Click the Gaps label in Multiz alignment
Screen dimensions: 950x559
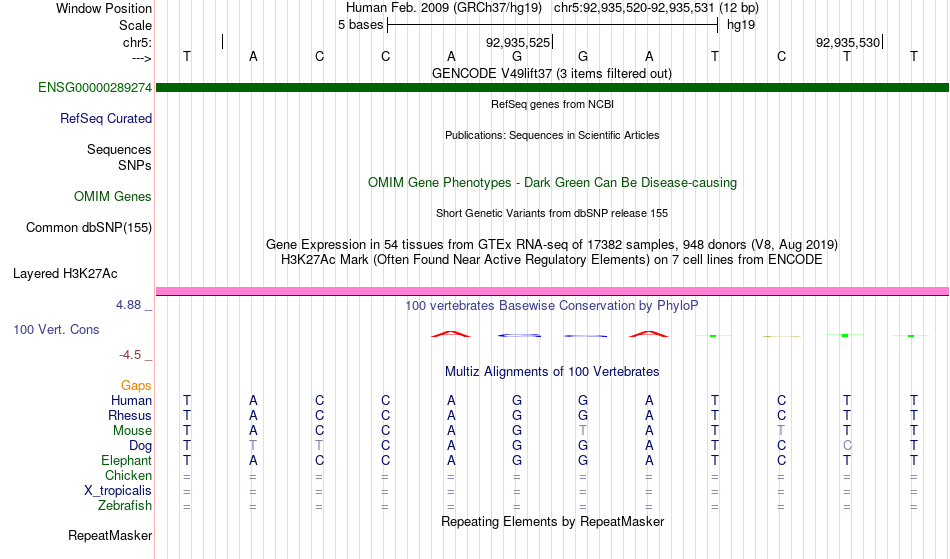(136, 385)
